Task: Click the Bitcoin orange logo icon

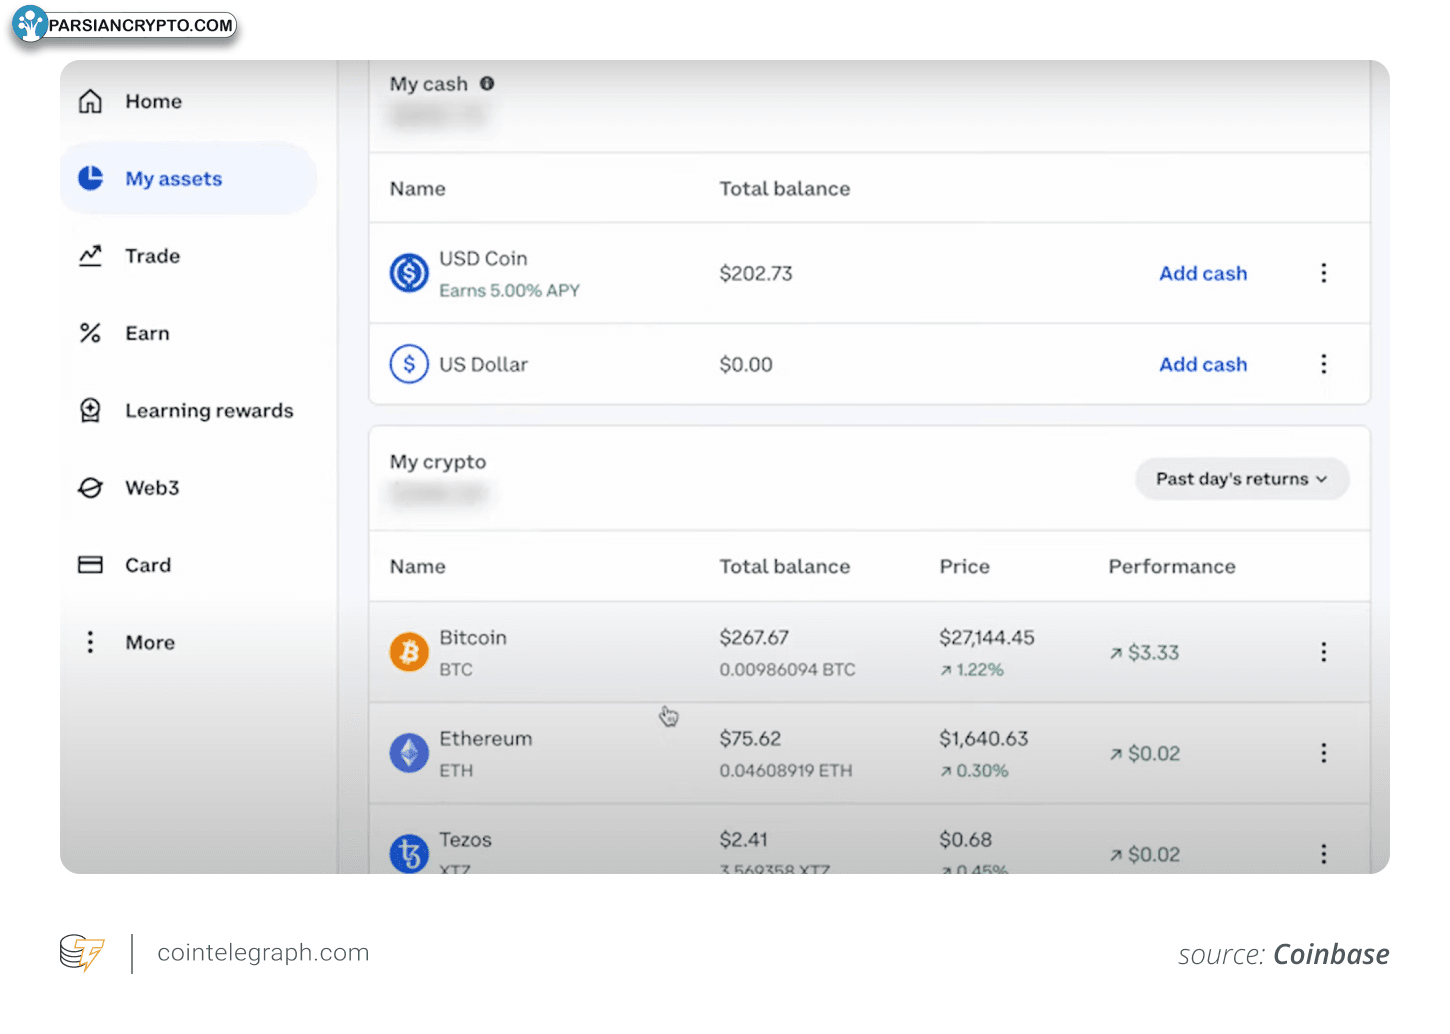Action: [409, 652]
